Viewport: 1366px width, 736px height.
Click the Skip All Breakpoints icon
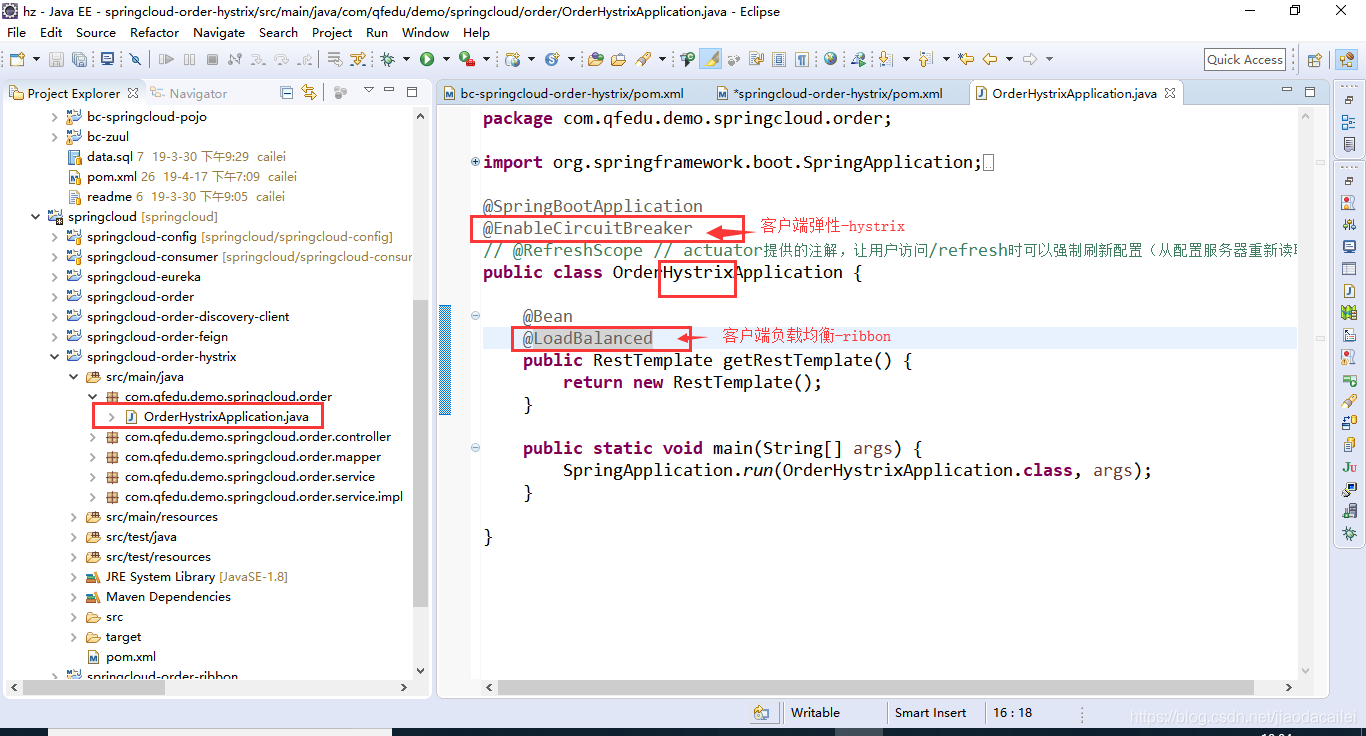click(135, 59)
